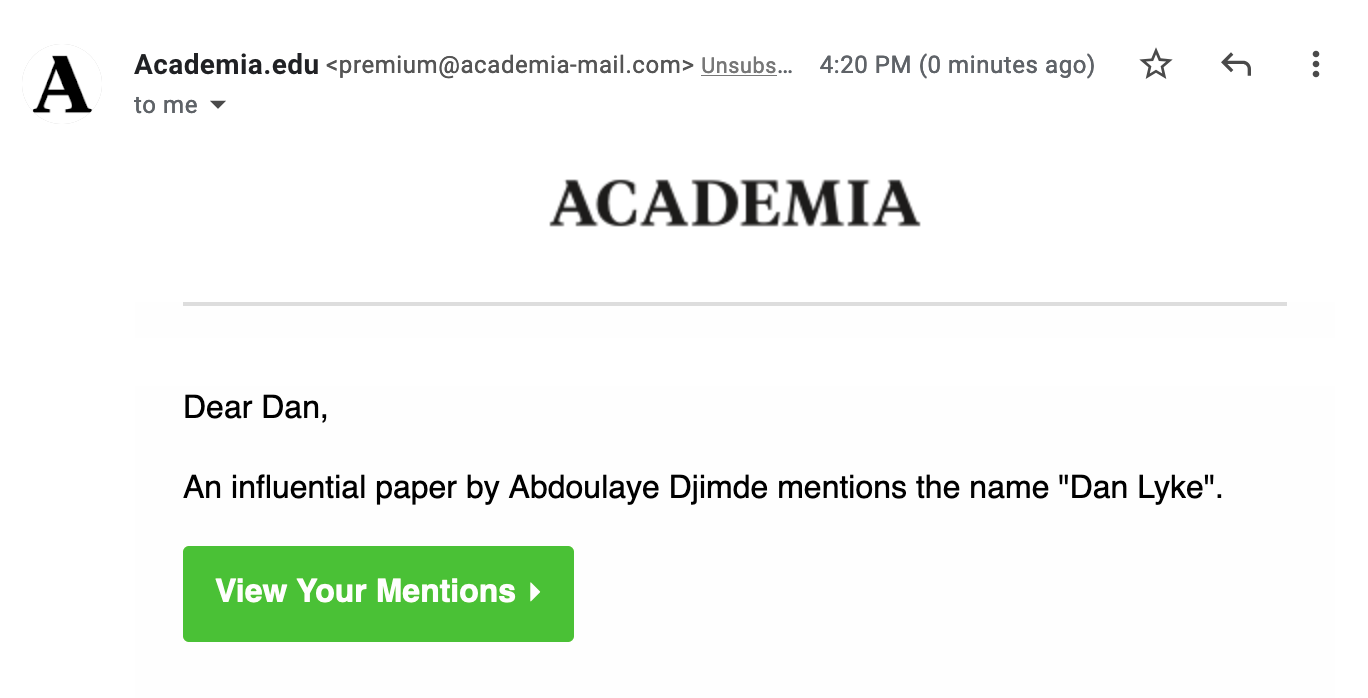This screenshot has height=698, width=1368.
Task: Click the sender name Academia.edu
Action: point(226,65)
